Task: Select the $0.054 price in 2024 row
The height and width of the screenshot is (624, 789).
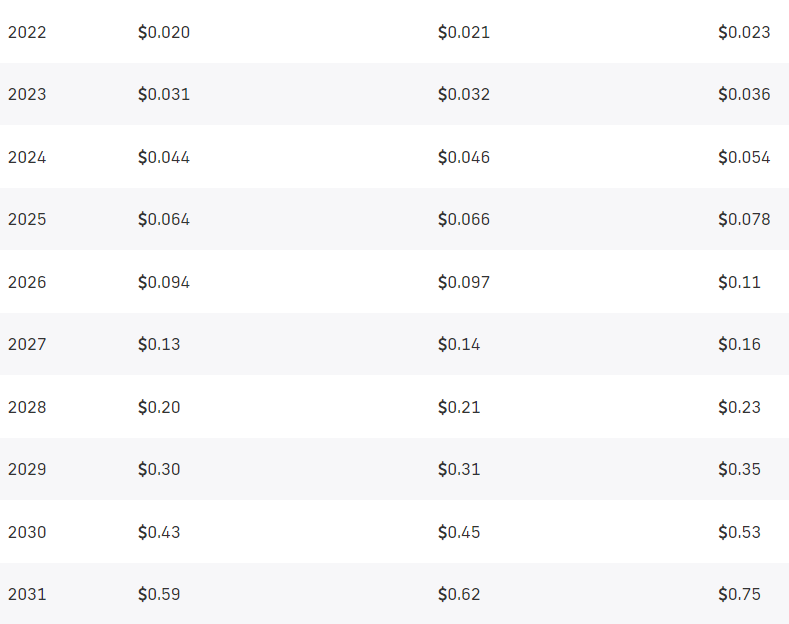Action: click(744, 157)
